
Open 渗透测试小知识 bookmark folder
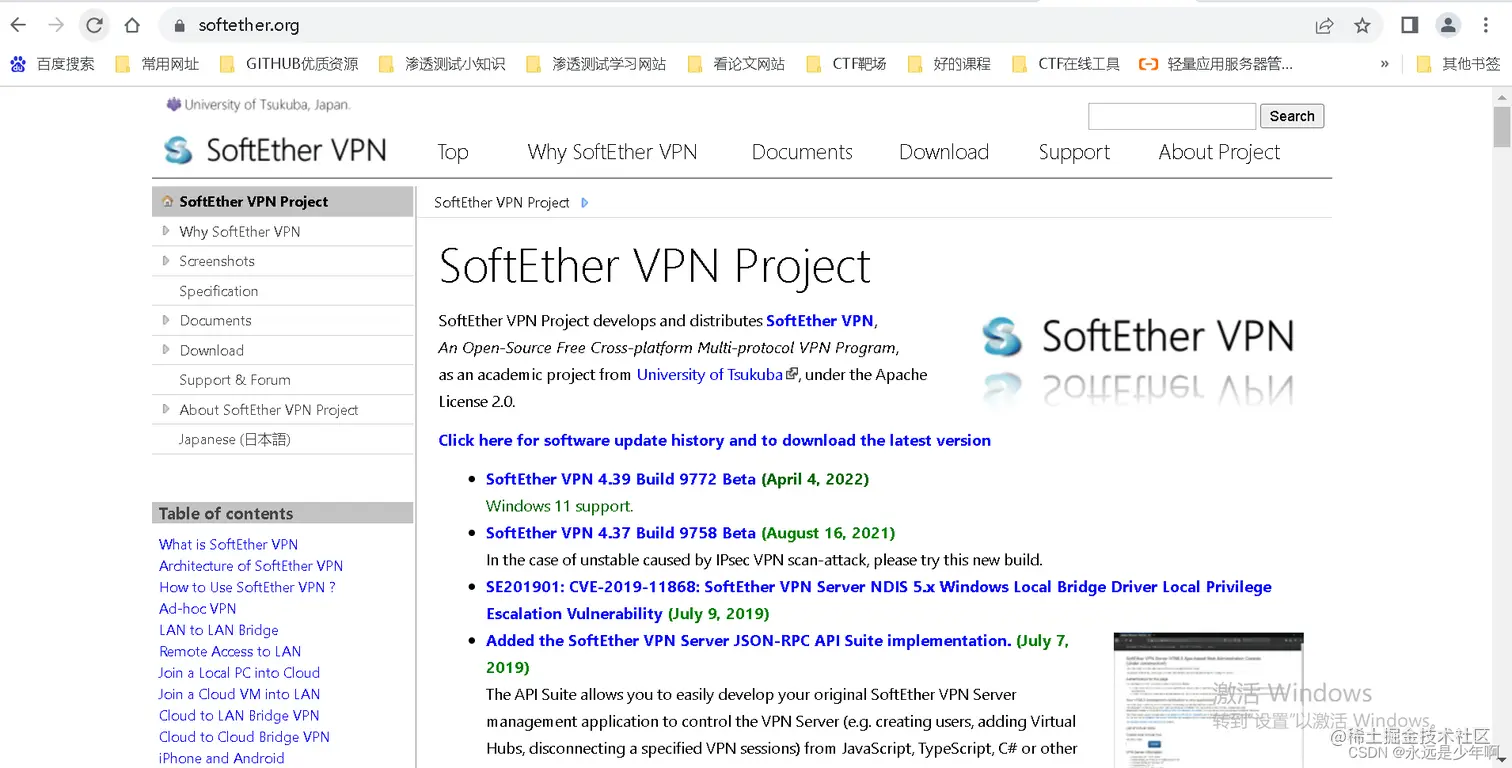pos(442,64)
